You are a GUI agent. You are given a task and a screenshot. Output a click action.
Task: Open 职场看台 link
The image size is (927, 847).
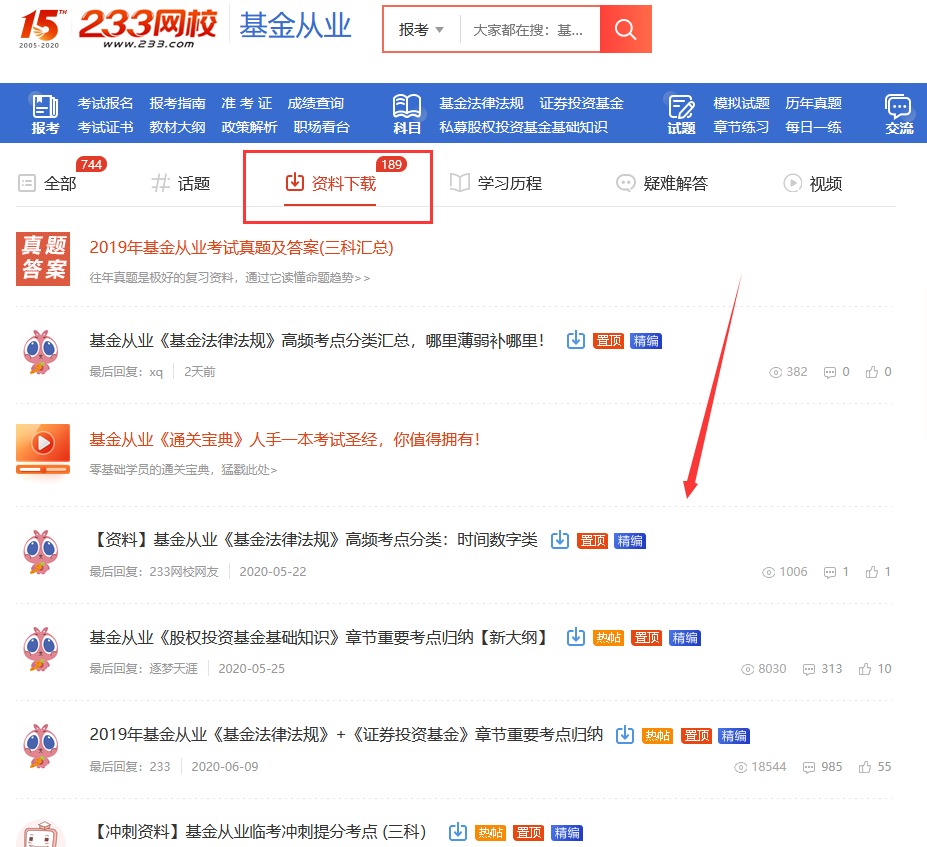coord(322,127)
